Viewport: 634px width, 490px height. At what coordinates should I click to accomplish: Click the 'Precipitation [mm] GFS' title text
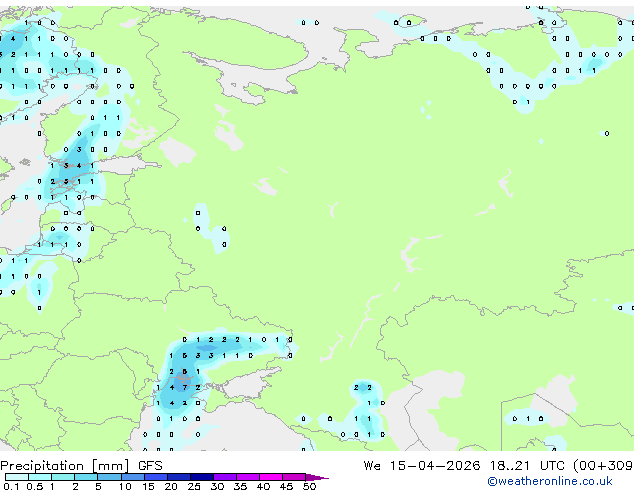click(x=81, y=466)
